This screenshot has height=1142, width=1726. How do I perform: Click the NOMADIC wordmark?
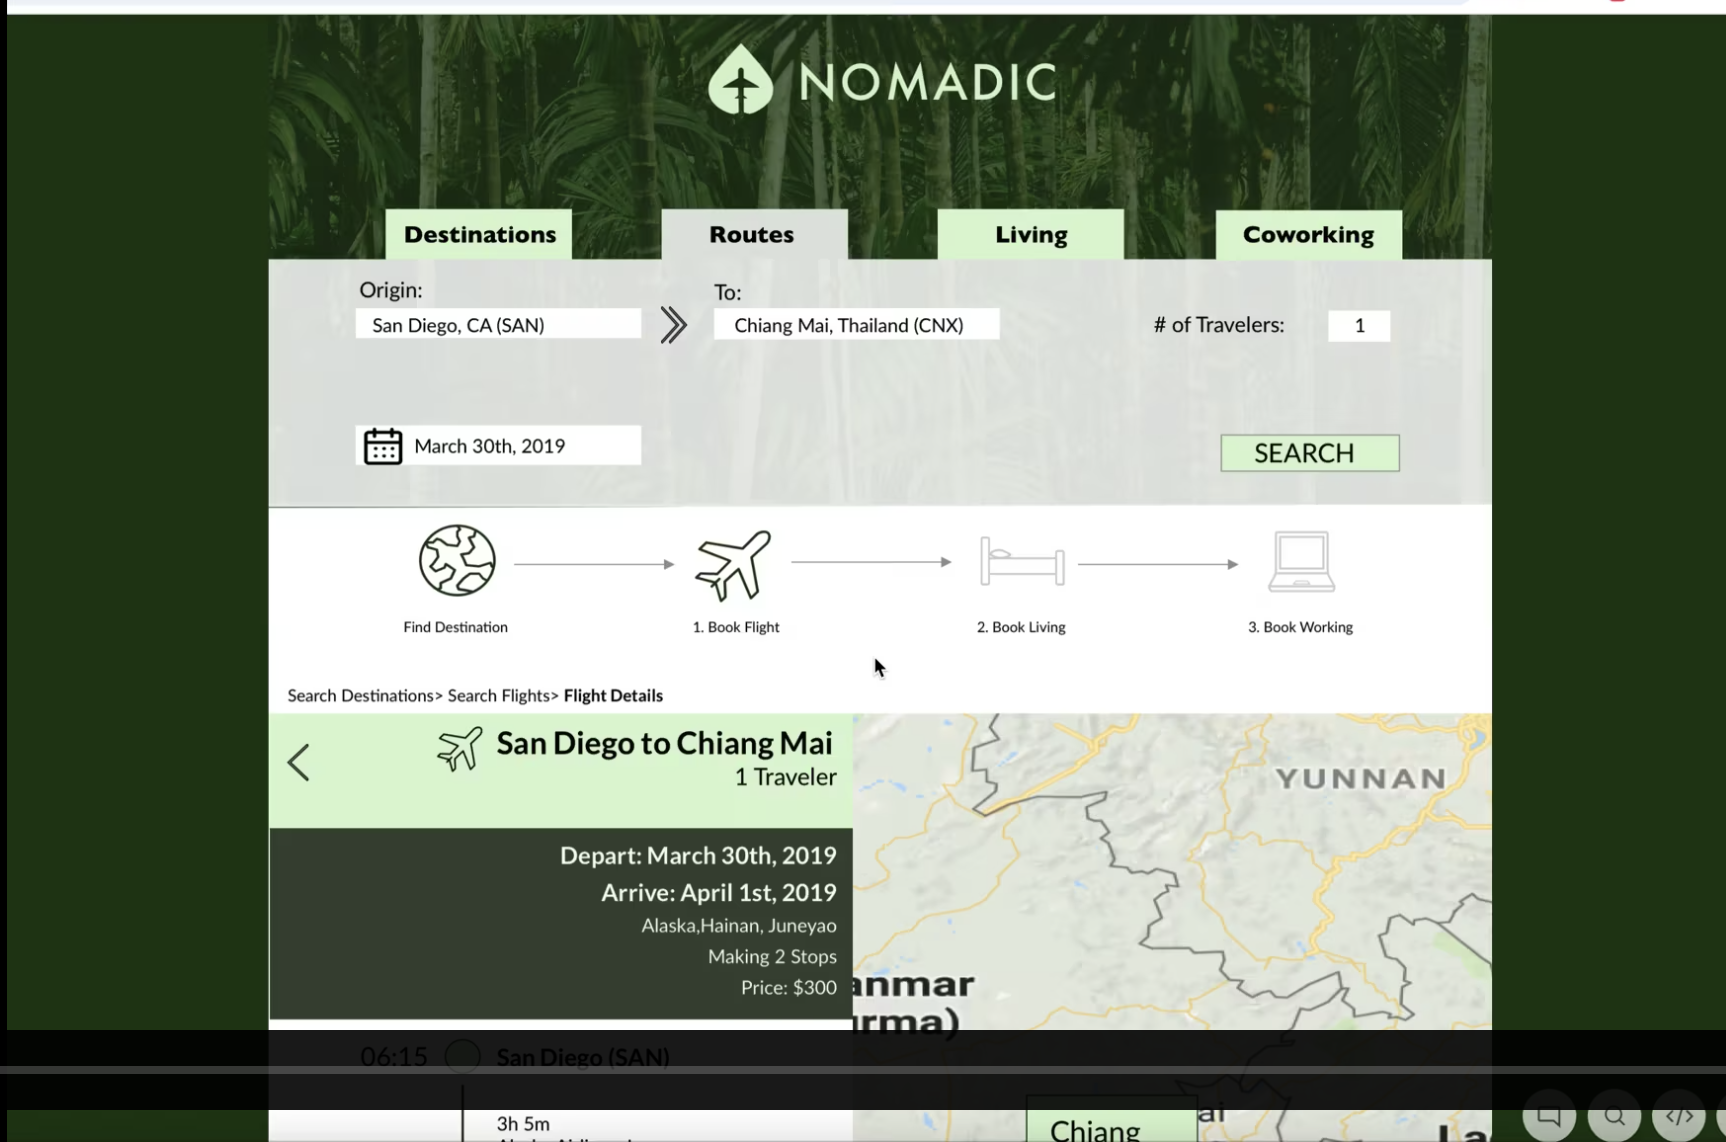(928, 82)
